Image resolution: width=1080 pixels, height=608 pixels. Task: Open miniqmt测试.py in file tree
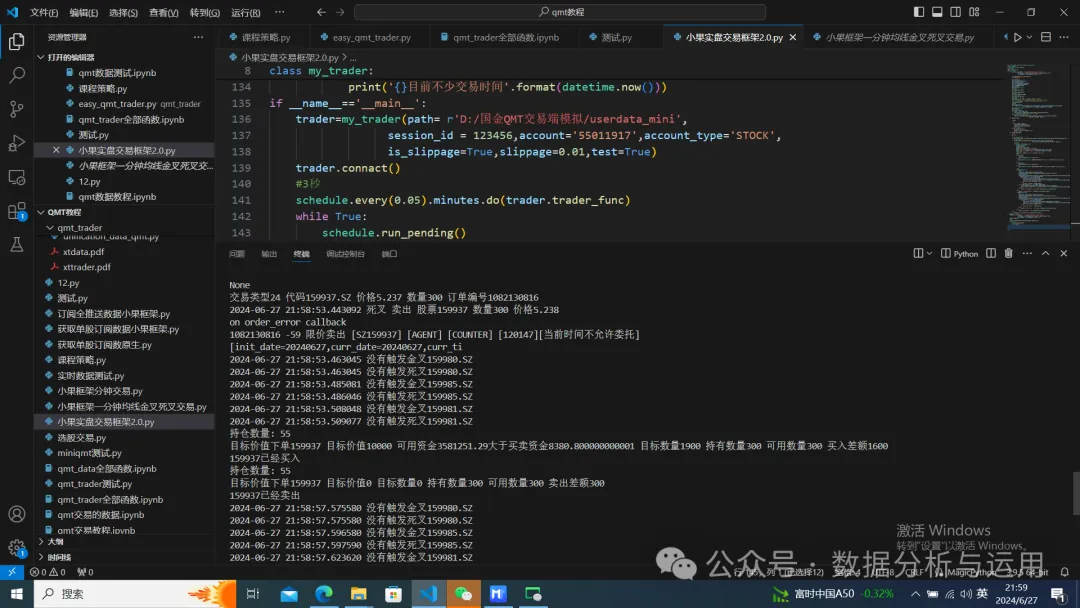pos(89,452)
